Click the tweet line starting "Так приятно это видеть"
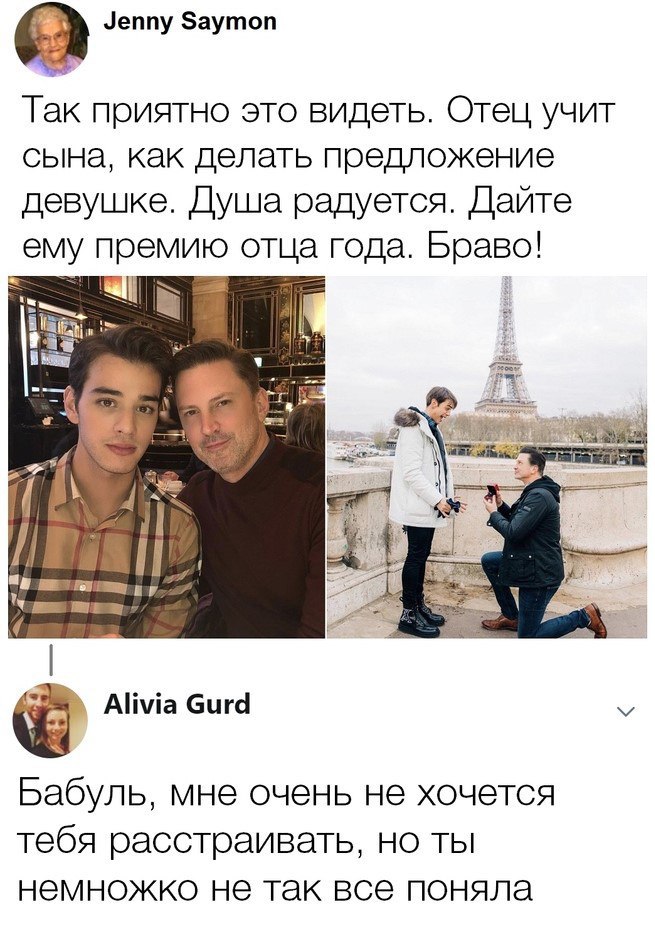655x927 pixels. (x=319, y=112)
